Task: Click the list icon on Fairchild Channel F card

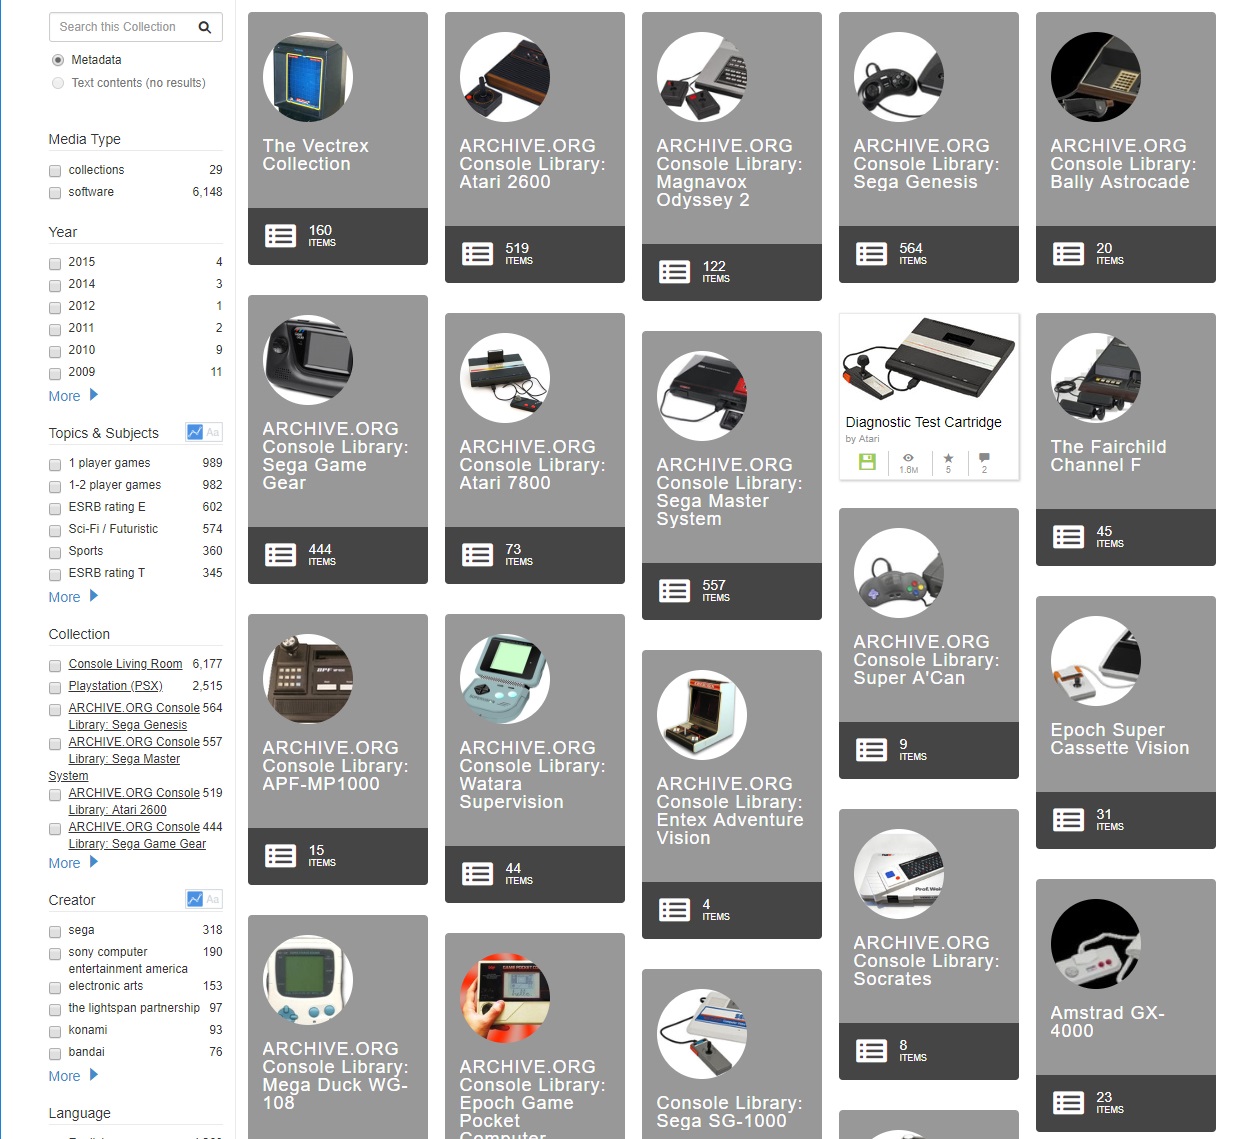Action: (1068, 537)
